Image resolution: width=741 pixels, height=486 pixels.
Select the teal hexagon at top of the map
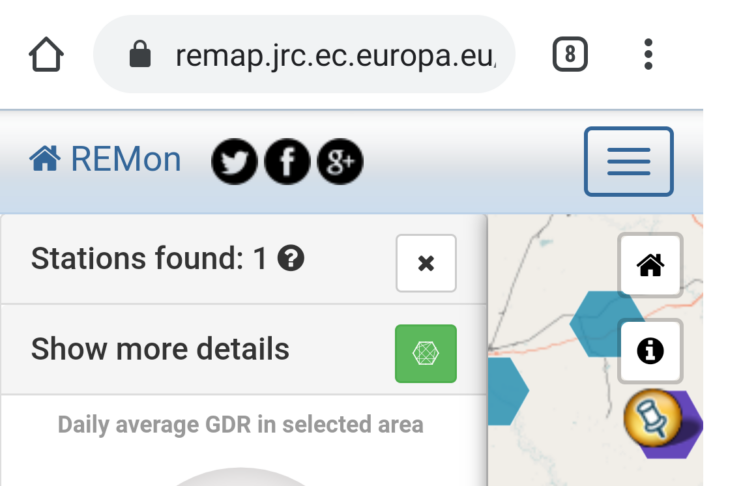coord(595,324)
